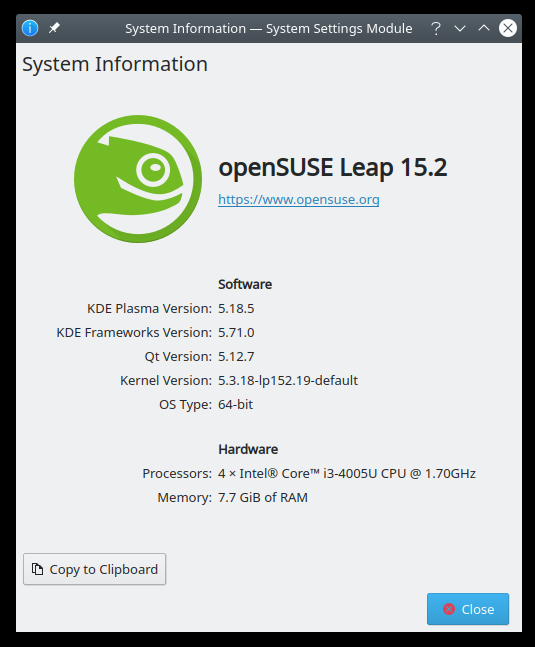Viewport: 535px width, 647px height.
Task: Click the clipboard icon on Copy button
Action: pos(38,569)
